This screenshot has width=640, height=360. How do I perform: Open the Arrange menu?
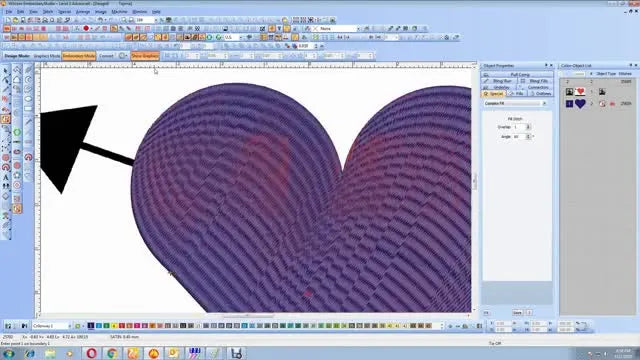pos(83,12)
